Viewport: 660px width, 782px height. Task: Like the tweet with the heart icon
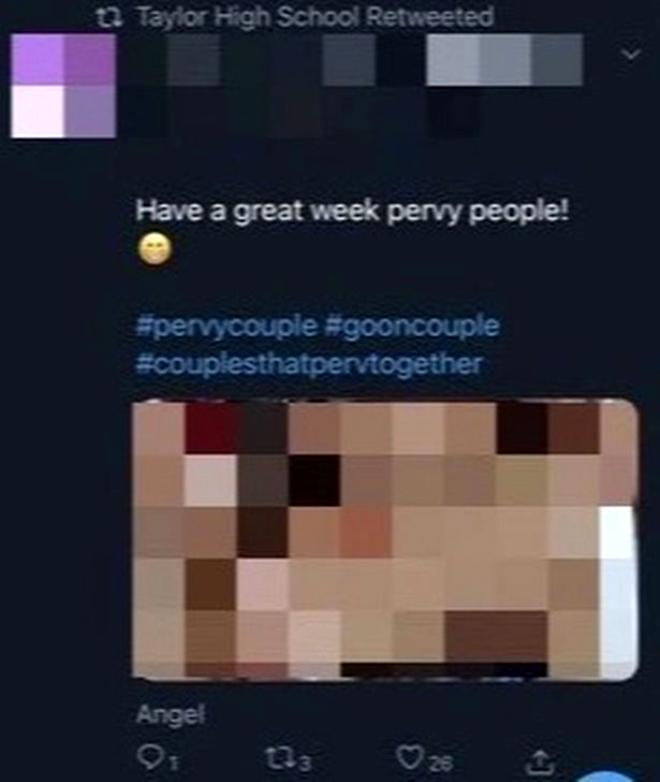pos(410,757)
